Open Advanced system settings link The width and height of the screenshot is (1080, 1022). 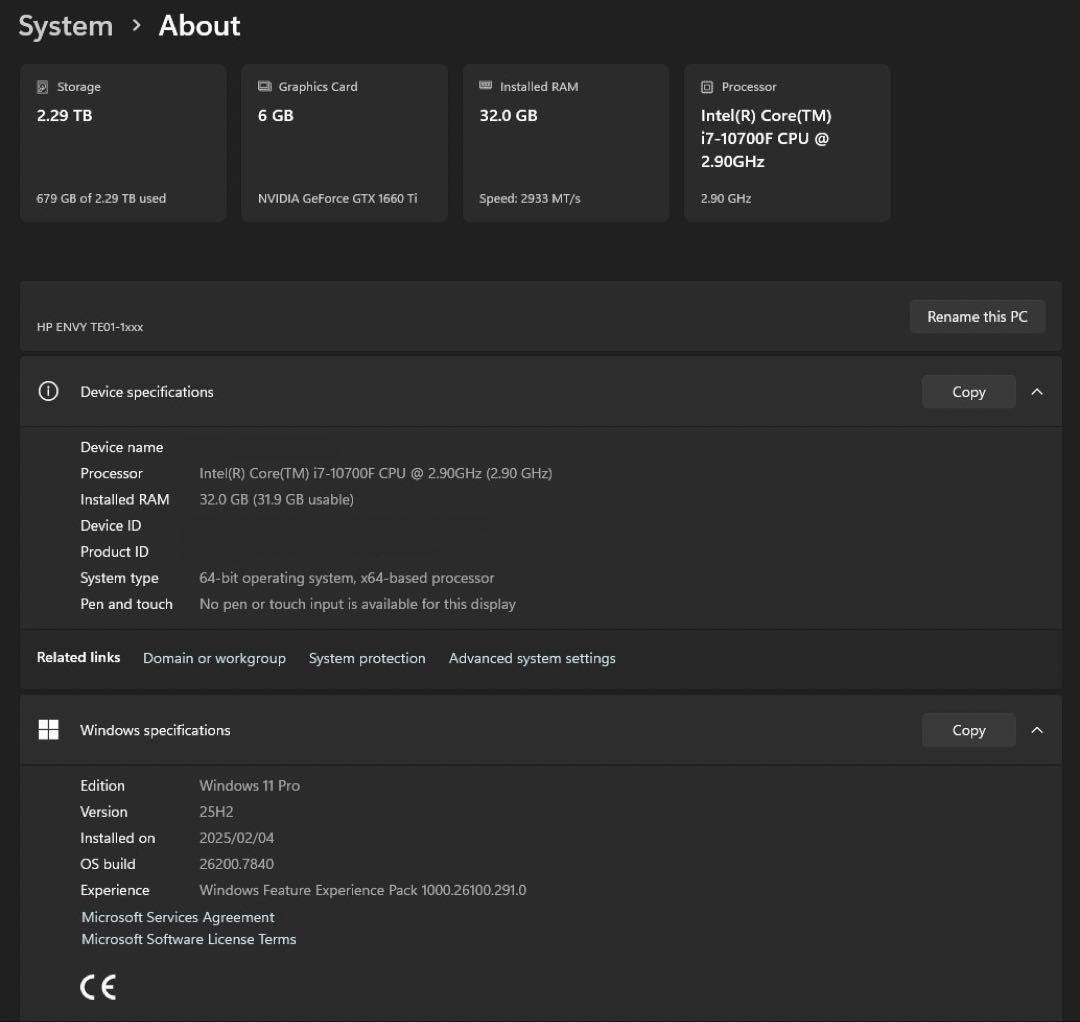(532, 658)
